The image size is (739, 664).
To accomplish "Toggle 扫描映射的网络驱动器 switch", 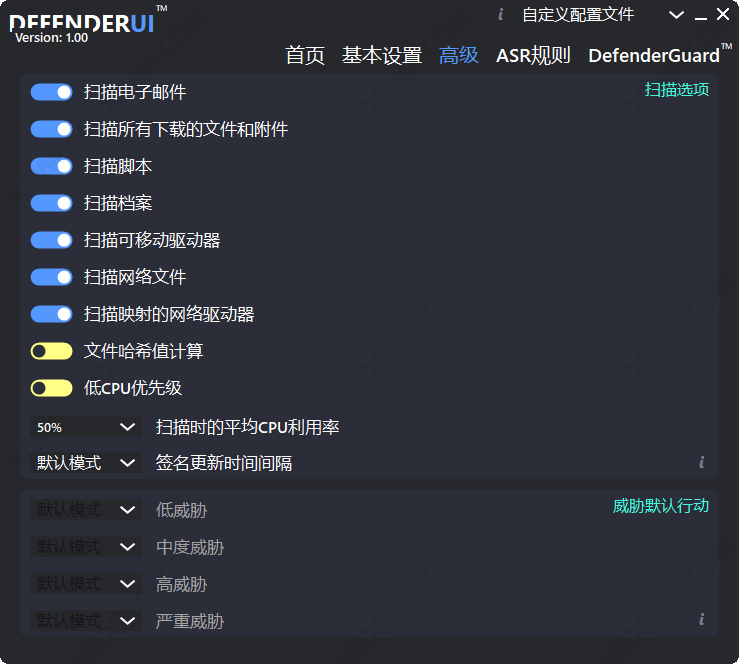I will click(x=51, y=314).
